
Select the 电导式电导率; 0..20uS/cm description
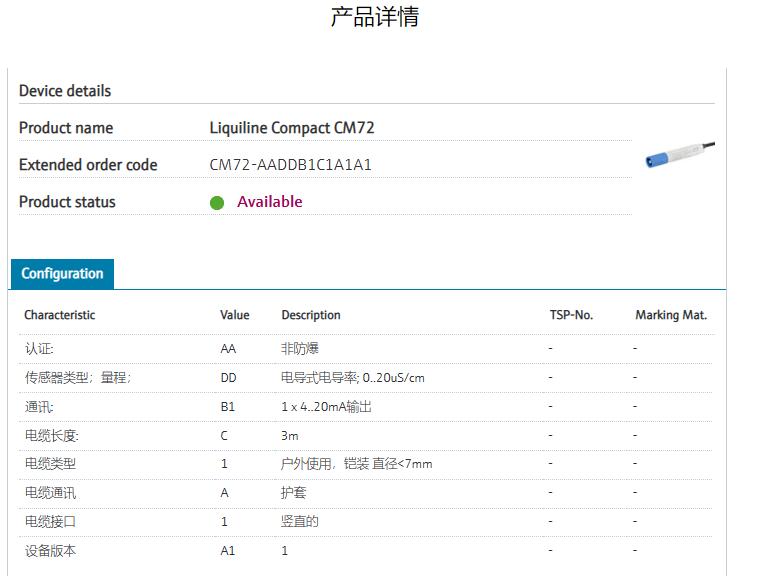click(x=353, y=378)
